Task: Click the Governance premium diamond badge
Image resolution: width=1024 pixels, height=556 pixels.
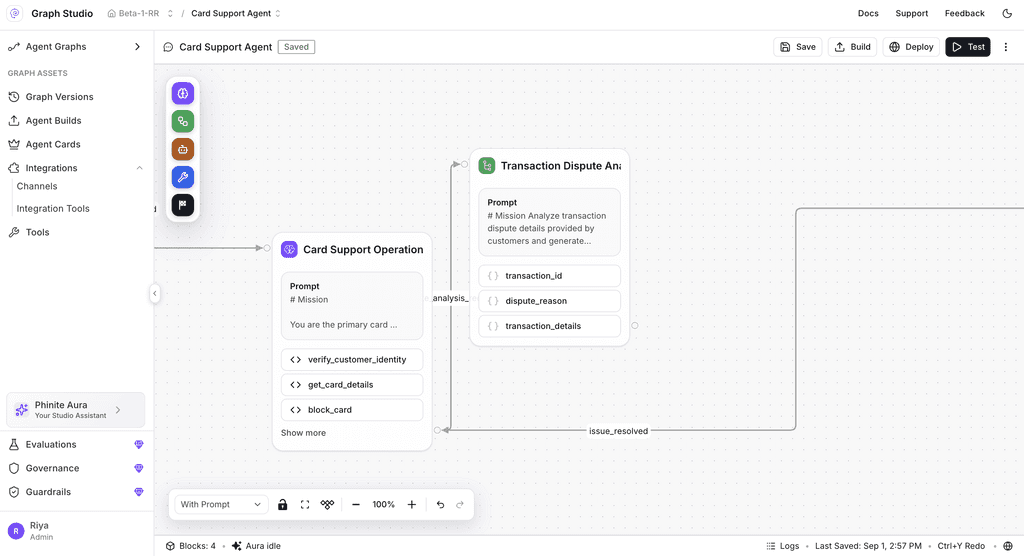Action: tap(138, 468)
